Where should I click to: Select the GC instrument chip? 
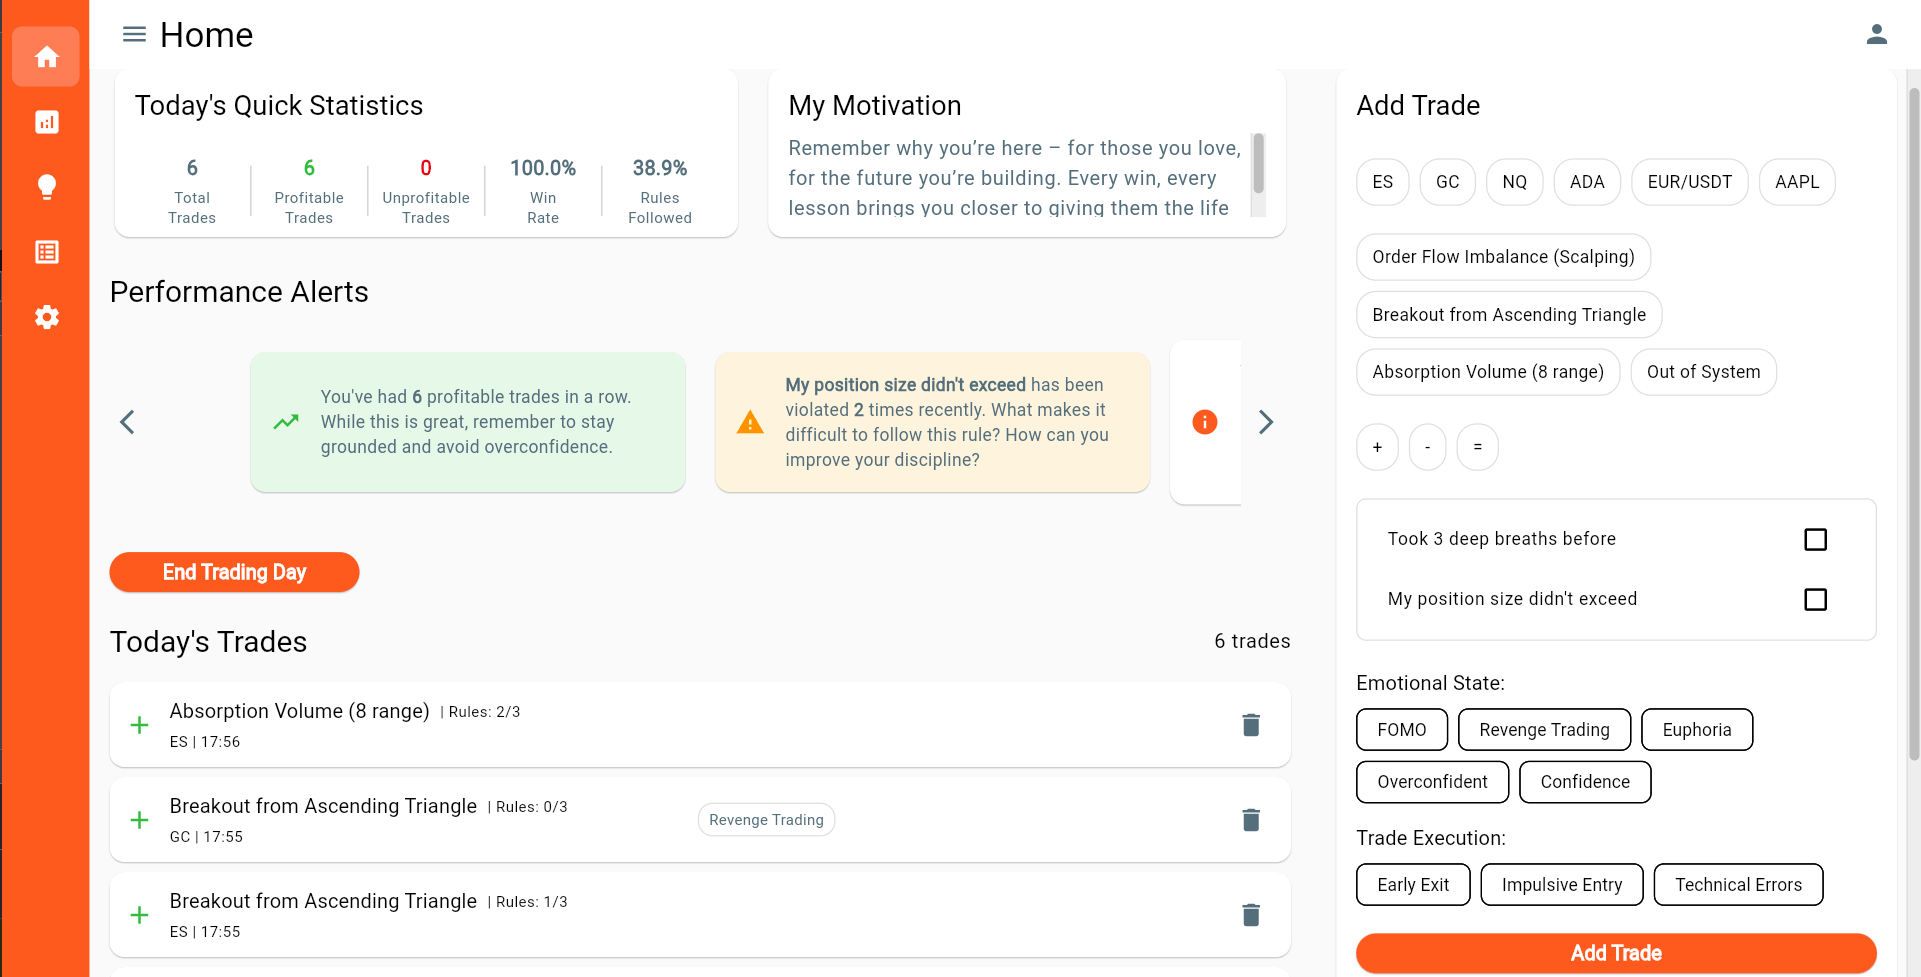1448,182
